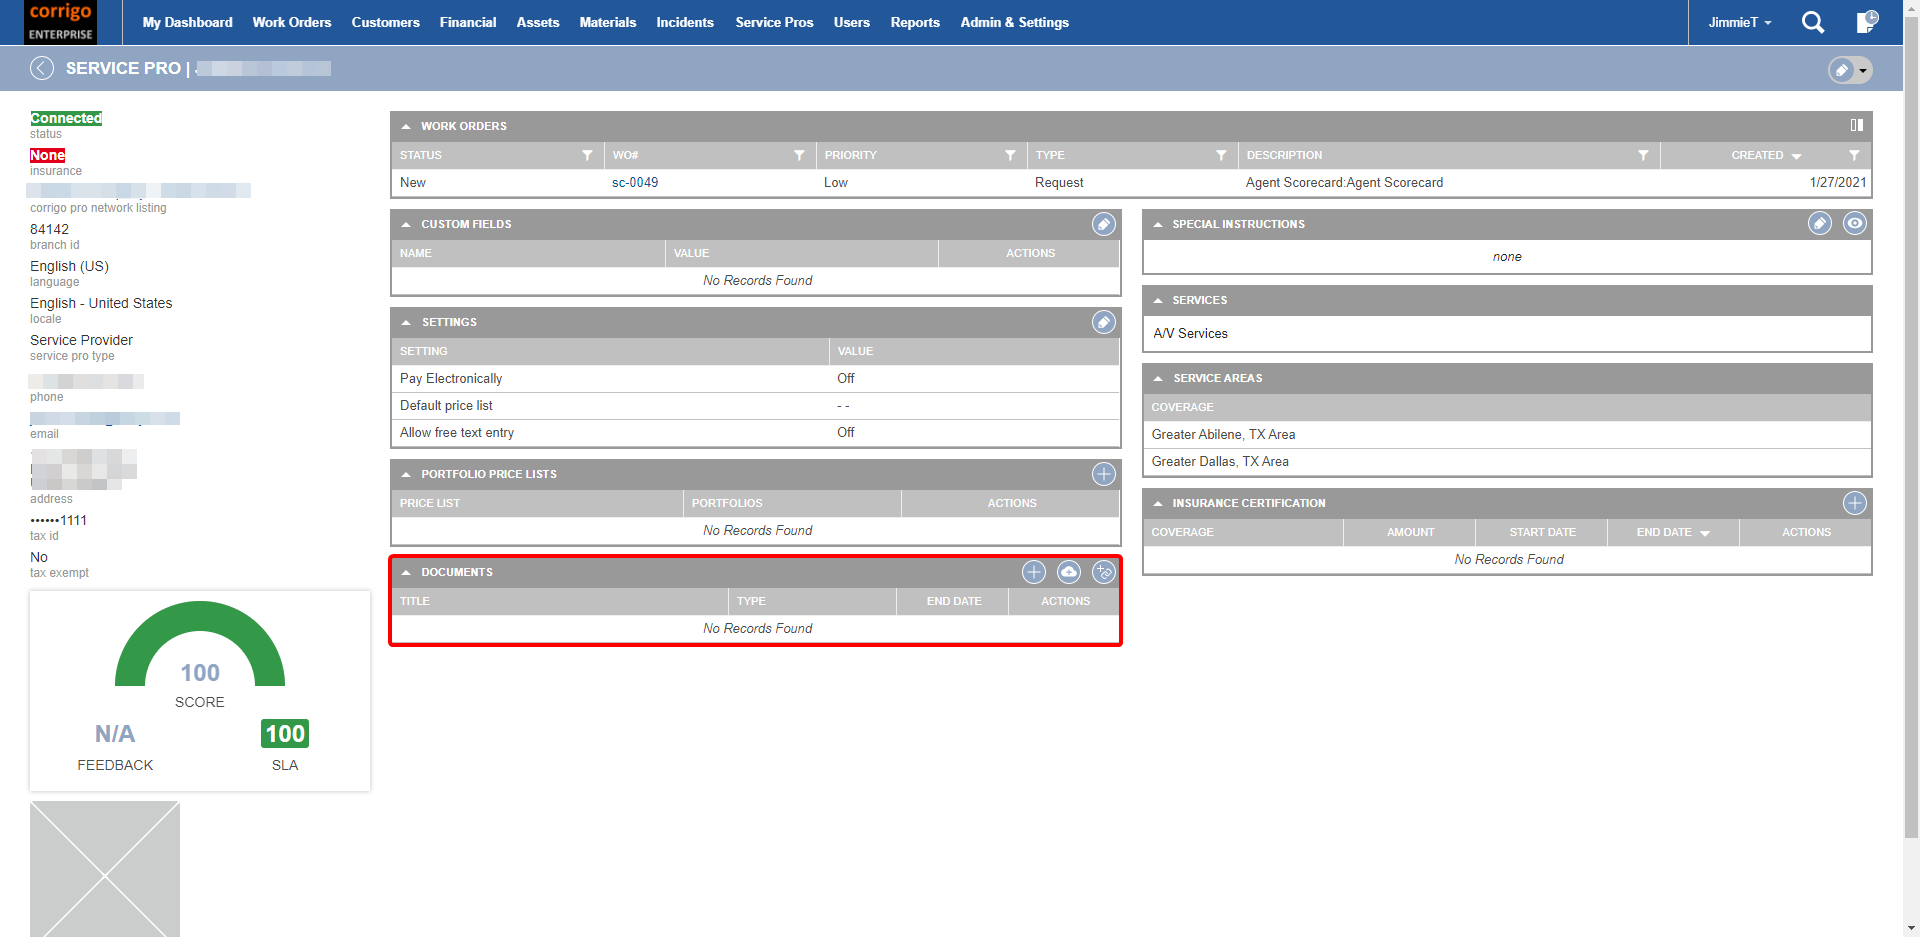
Task: Filter work orders by Type column
Action: (1221, 155)
